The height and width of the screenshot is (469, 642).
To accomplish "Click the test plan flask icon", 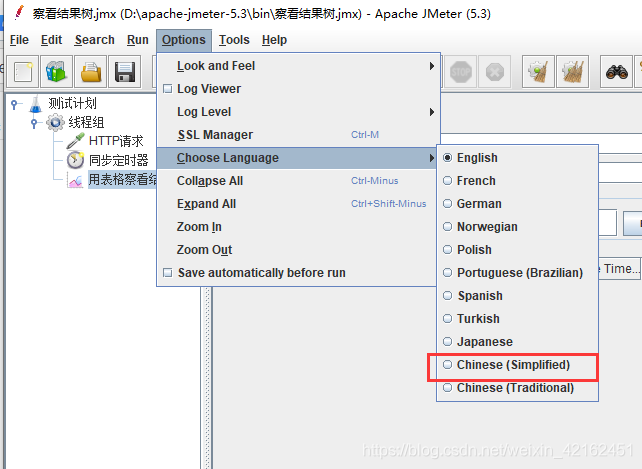I will click(x=36, y=104).
